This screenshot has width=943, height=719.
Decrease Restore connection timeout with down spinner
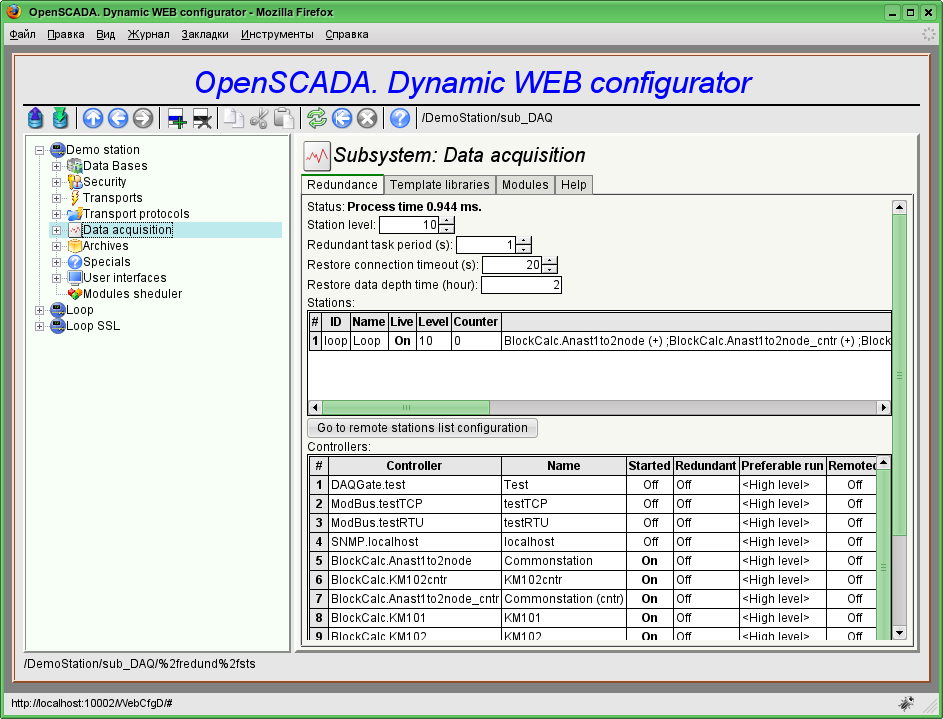click(x=550, y=269)
